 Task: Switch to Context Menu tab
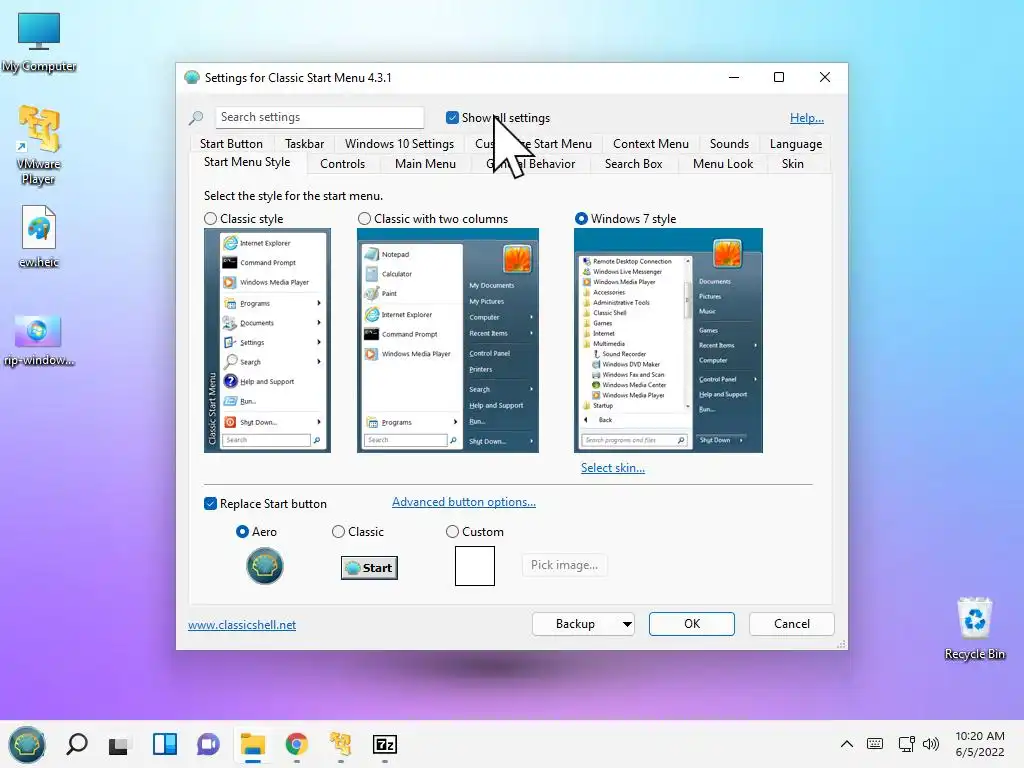click(650, 144)
